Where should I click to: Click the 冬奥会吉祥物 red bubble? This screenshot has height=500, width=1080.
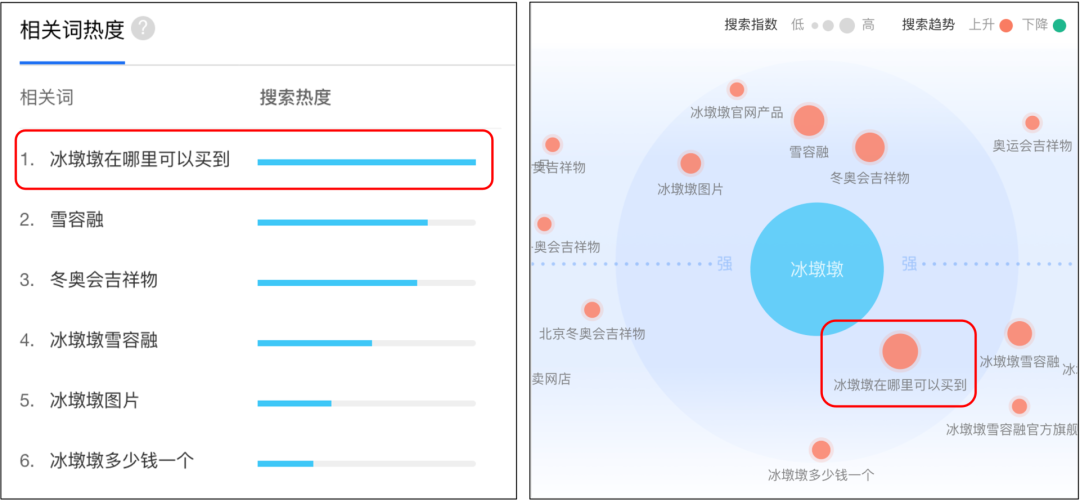click(870, 147)
